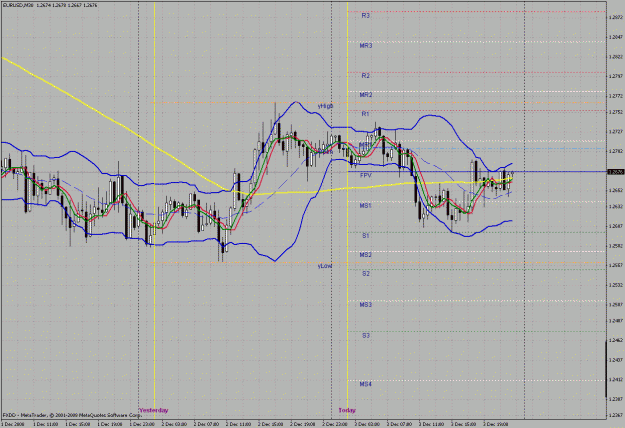Click the '3 Dec 07:00' time label
625x428 pixels.
point(399,424)
